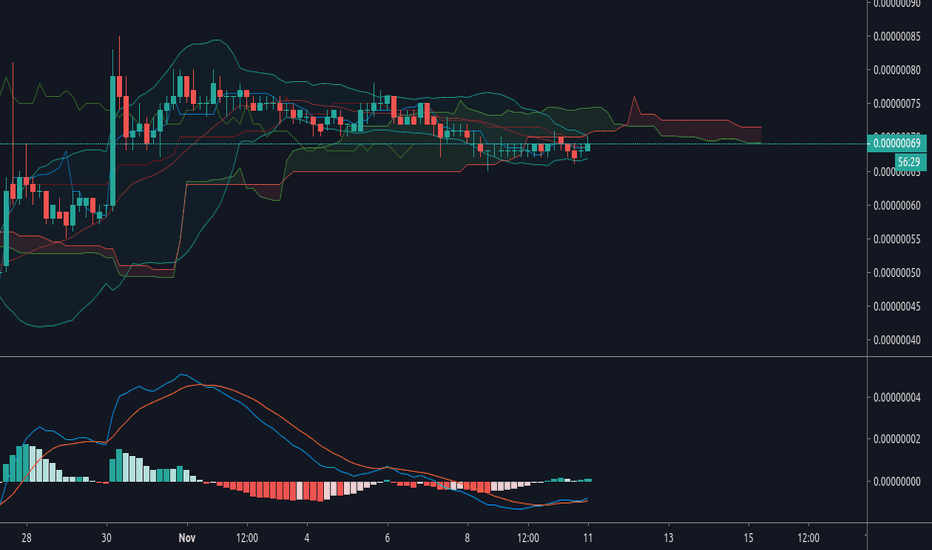Click the peak of the blue MACD line

[x=181, y=375]
